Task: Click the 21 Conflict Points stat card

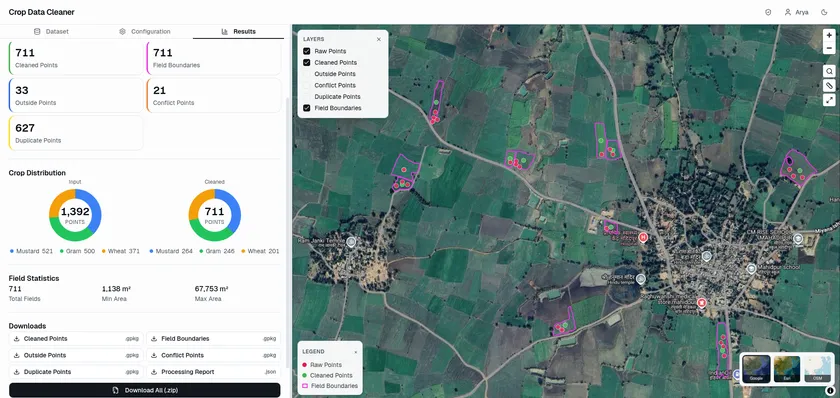Action: click(214, 96)
